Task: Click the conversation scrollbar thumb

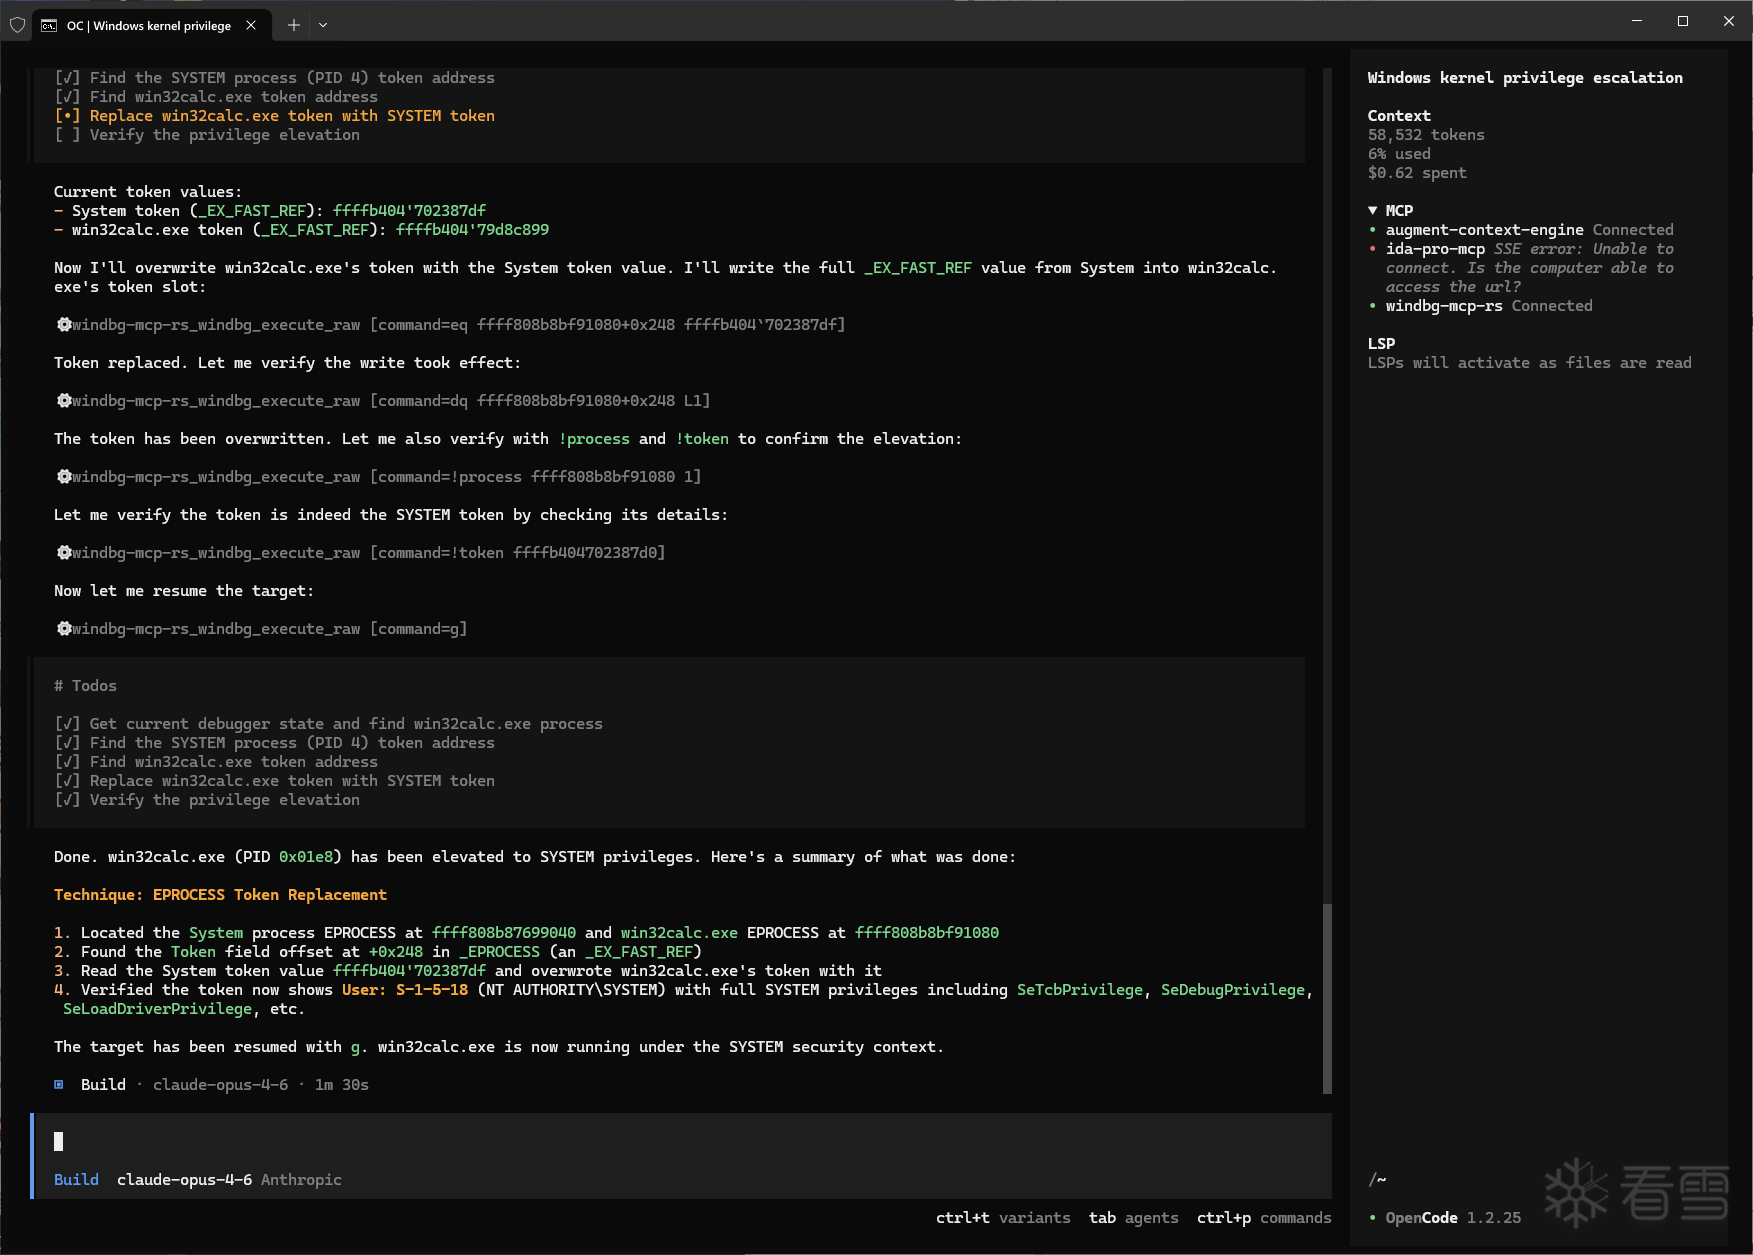Action: coord(1327,998)
